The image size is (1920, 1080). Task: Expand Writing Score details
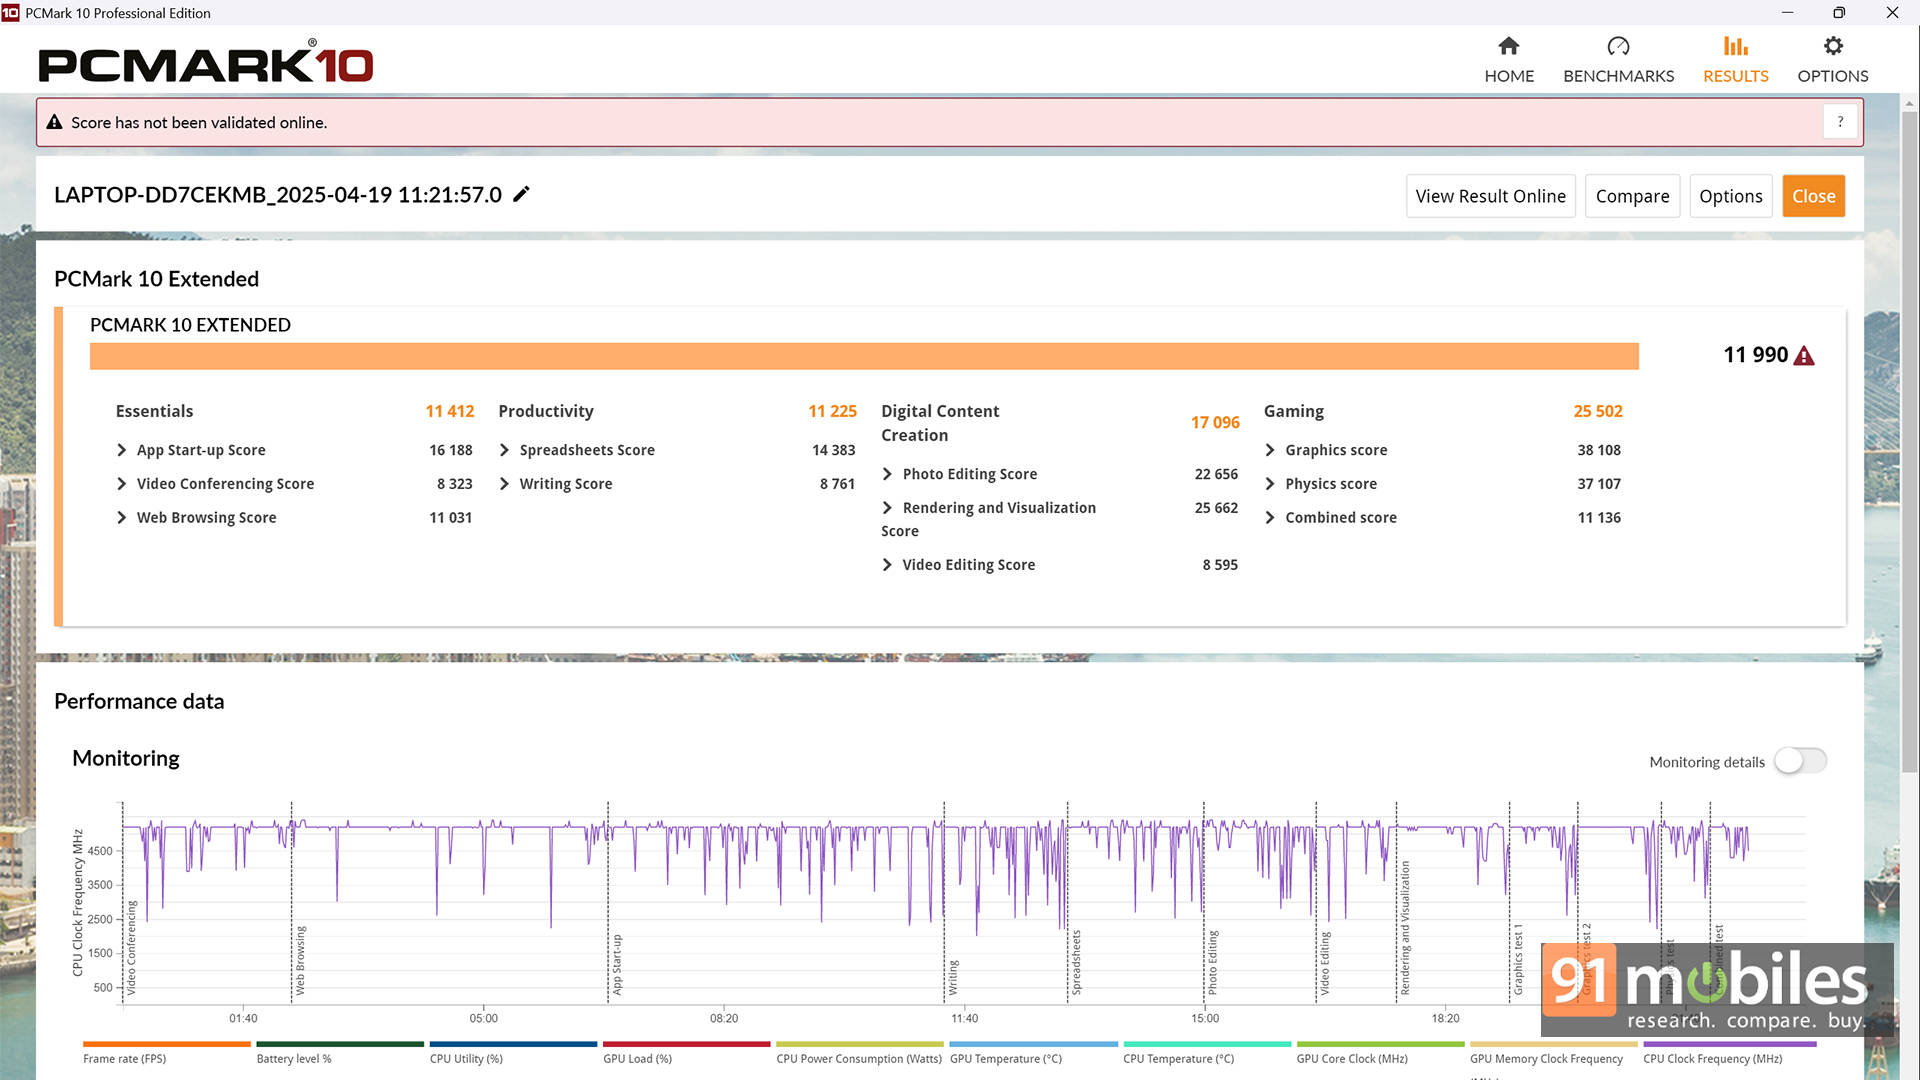tap(505, 484)
